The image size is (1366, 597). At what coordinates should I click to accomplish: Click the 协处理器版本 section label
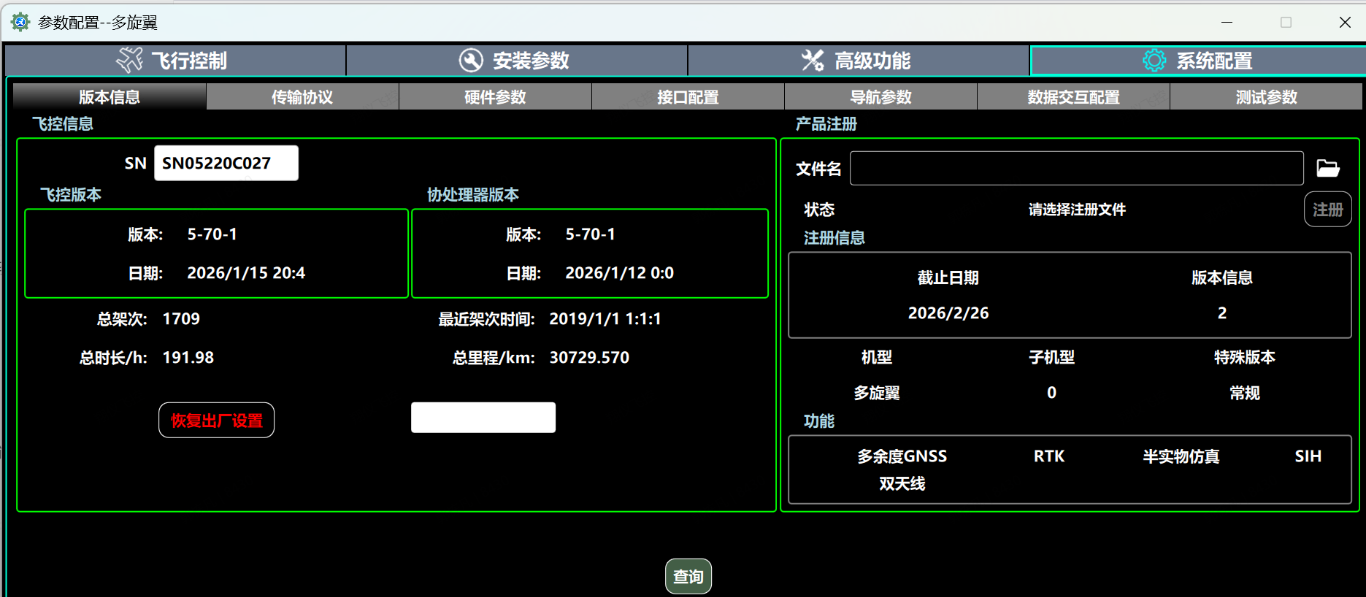coord(473,195)
